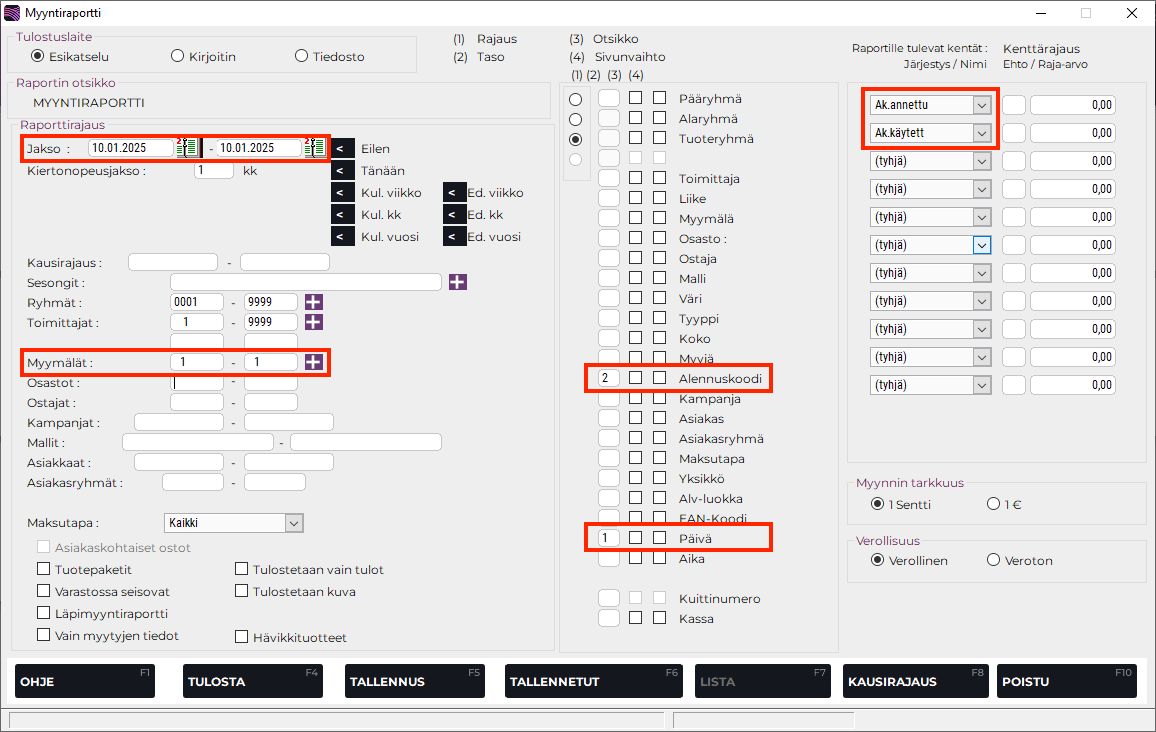Click the arrow button for Eilen
This screenshot has height=732, width=1156.
click(343, 149)
